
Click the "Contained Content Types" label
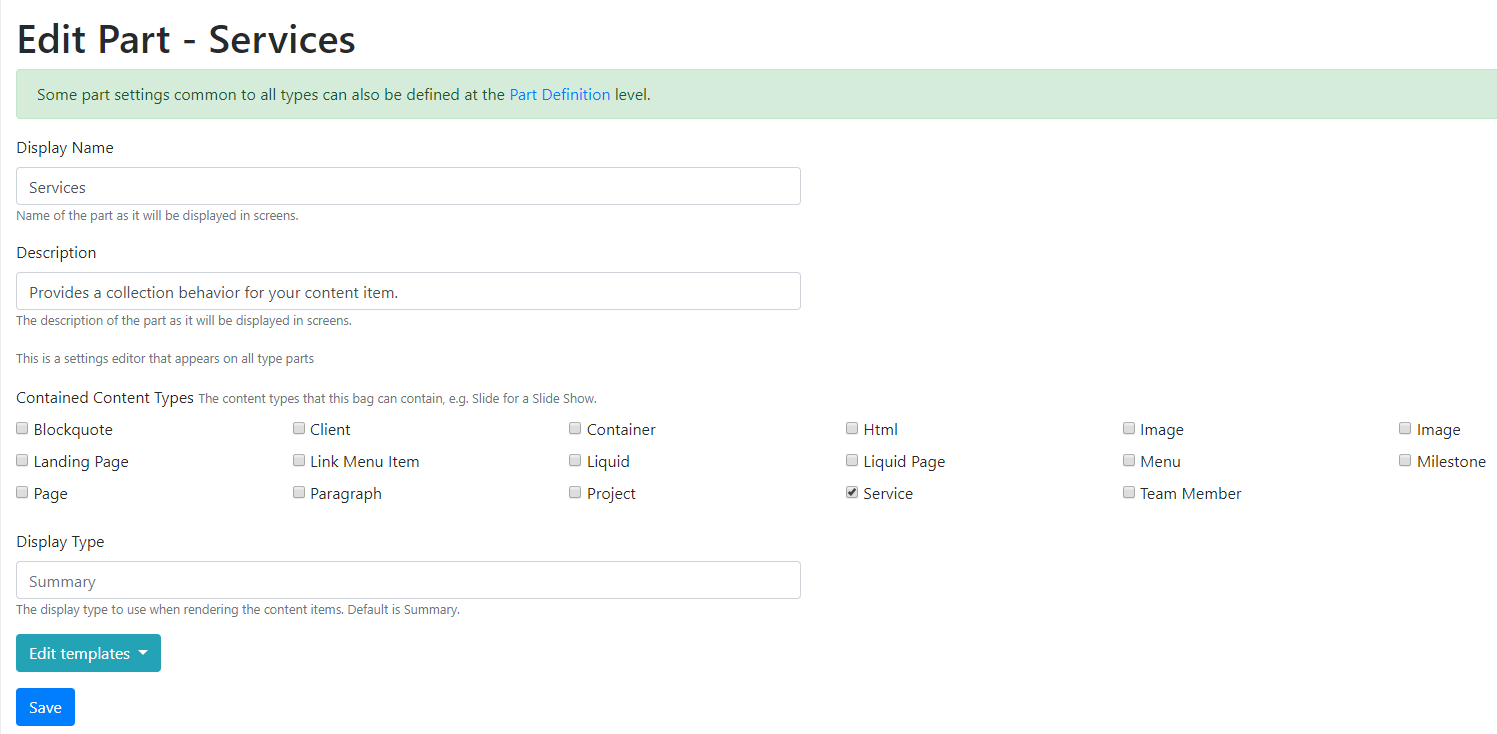point(105,397)
